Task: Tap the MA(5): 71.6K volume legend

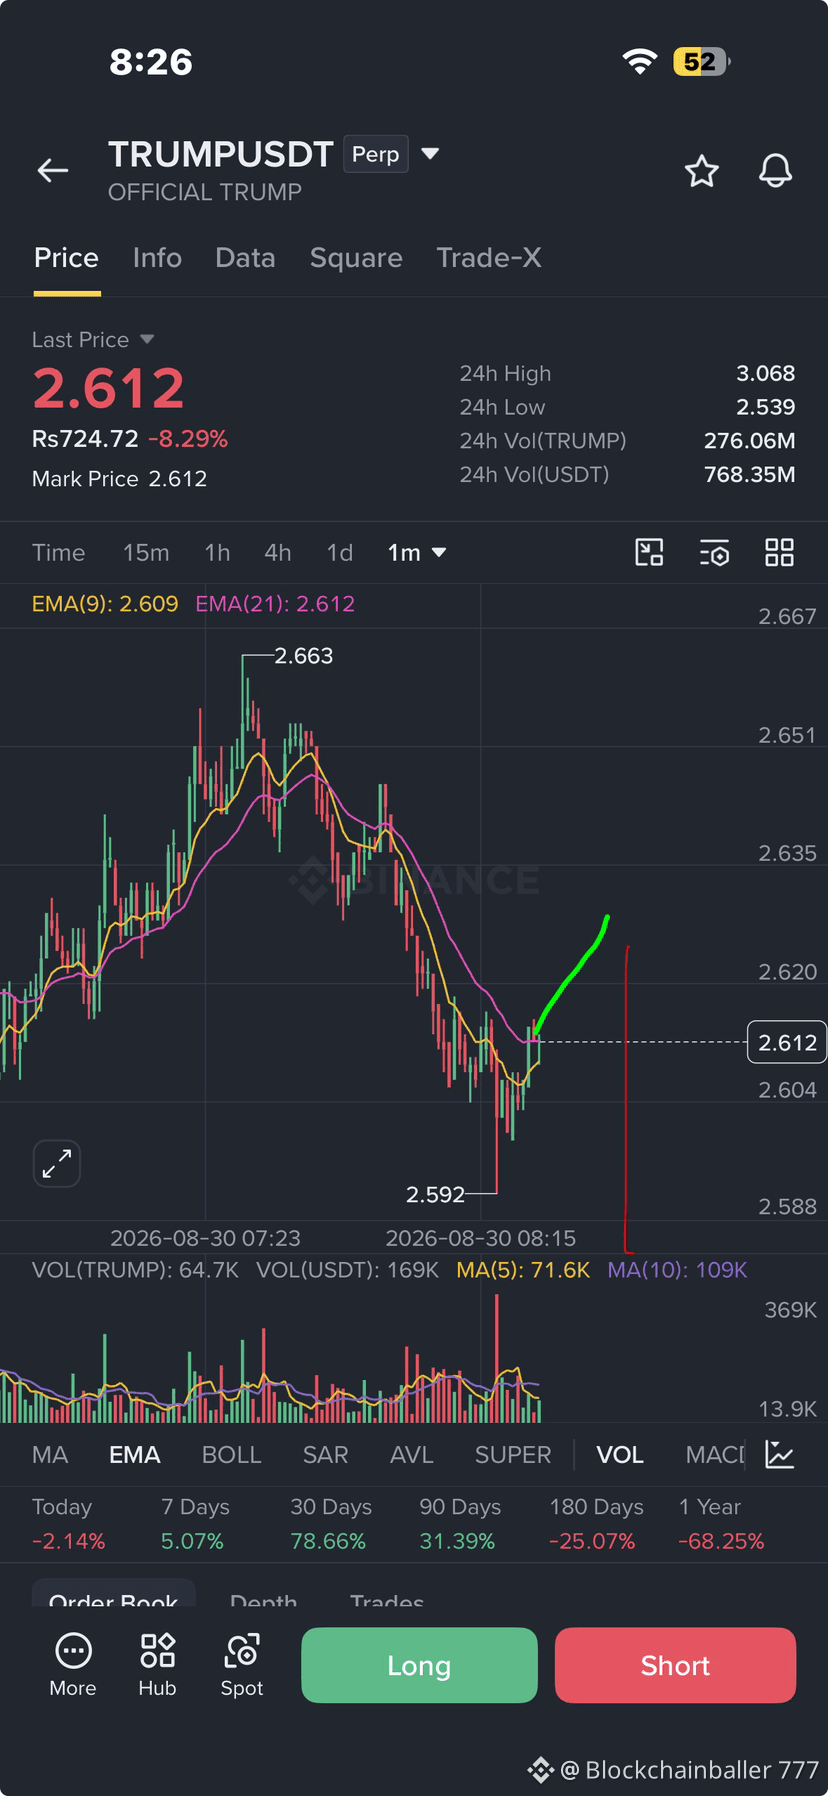Action: click(523, 1270)
